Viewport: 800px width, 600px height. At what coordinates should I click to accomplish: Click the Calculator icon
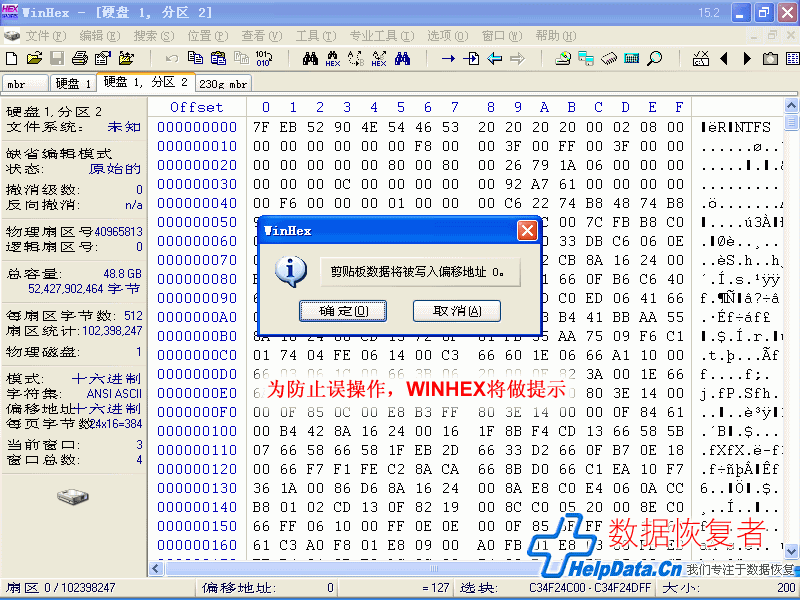(632, 59)
